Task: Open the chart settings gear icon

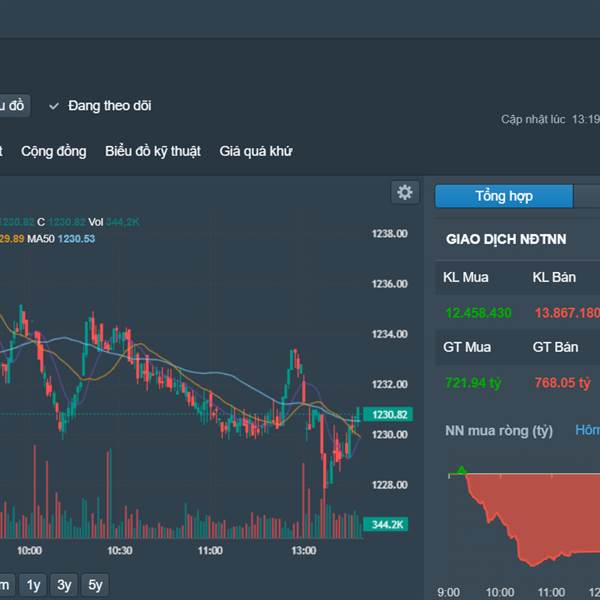Action: (405, 192)
